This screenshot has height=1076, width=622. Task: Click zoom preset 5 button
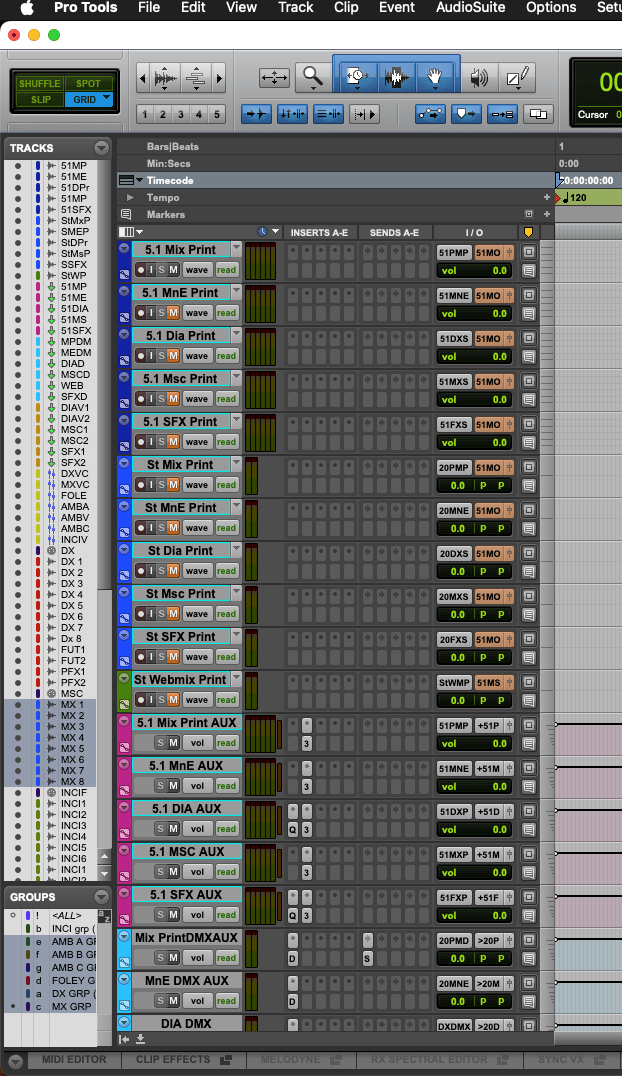tap(216, 114)
